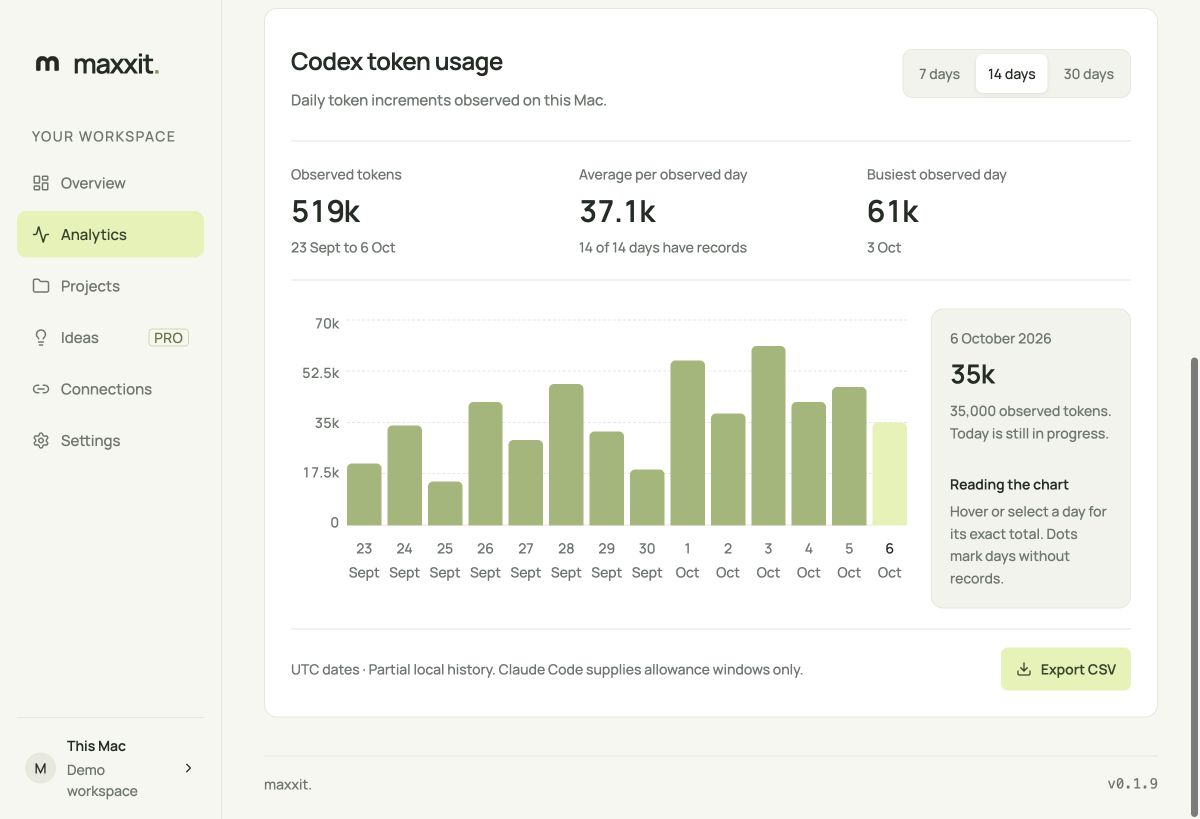This screenshot has width=1200, height=819.
Task: Click the 'YOUR WORKSPACE' sidebar heading
Action: (103, 136)
